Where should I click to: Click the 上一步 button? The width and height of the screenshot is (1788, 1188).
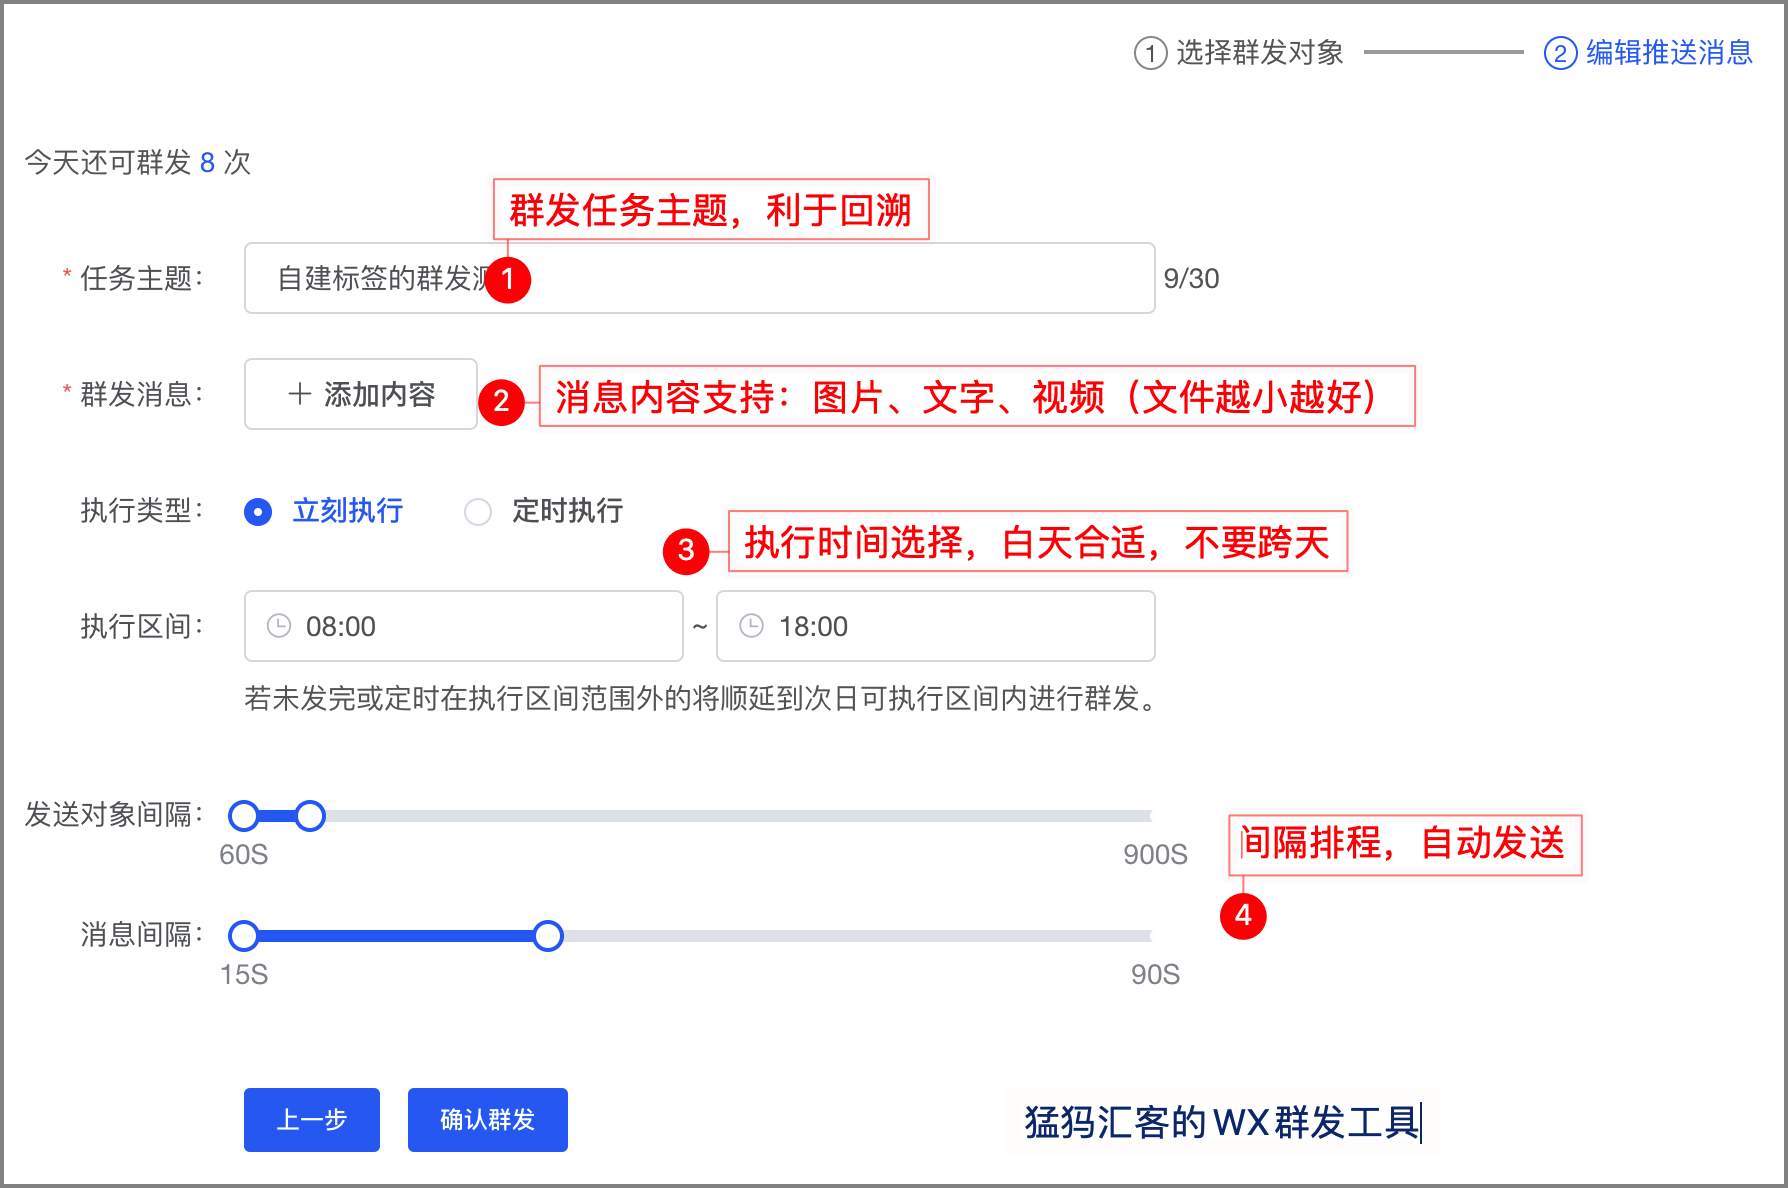(x=312, y=1120)
